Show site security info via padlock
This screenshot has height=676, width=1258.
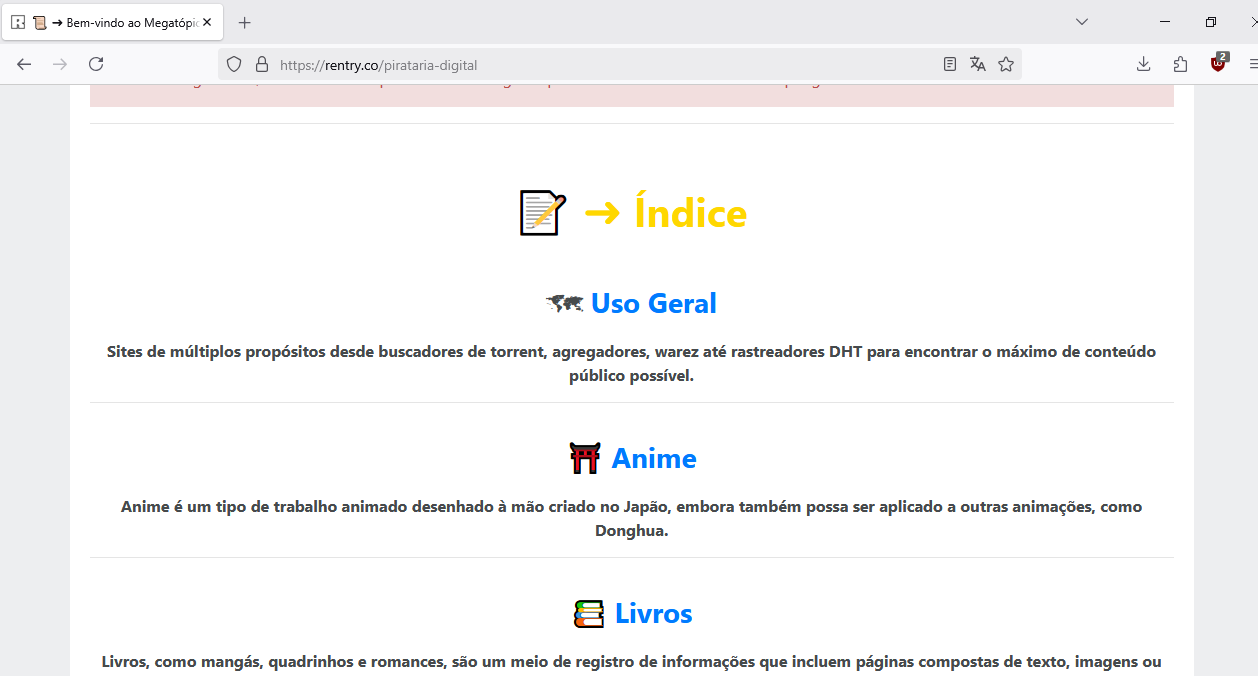click(262, 64)
